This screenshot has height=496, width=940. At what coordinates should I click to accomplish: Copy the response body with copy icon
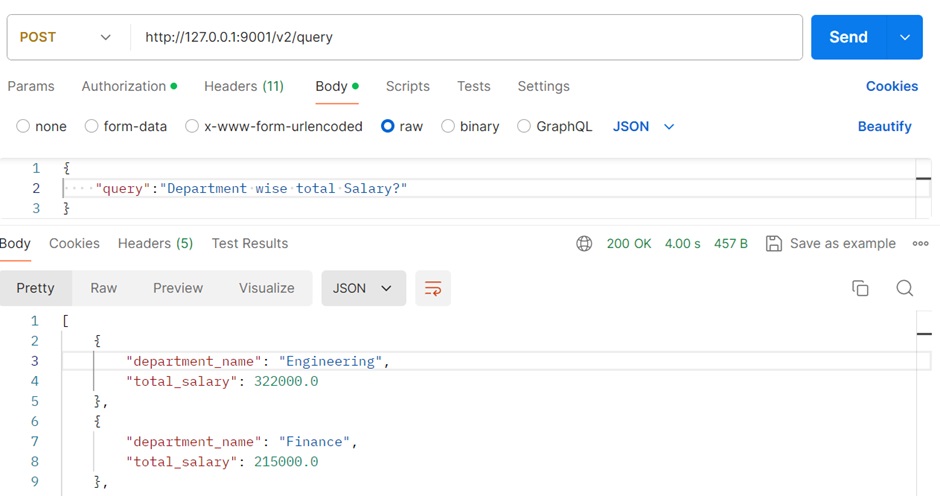coord(860,288)
